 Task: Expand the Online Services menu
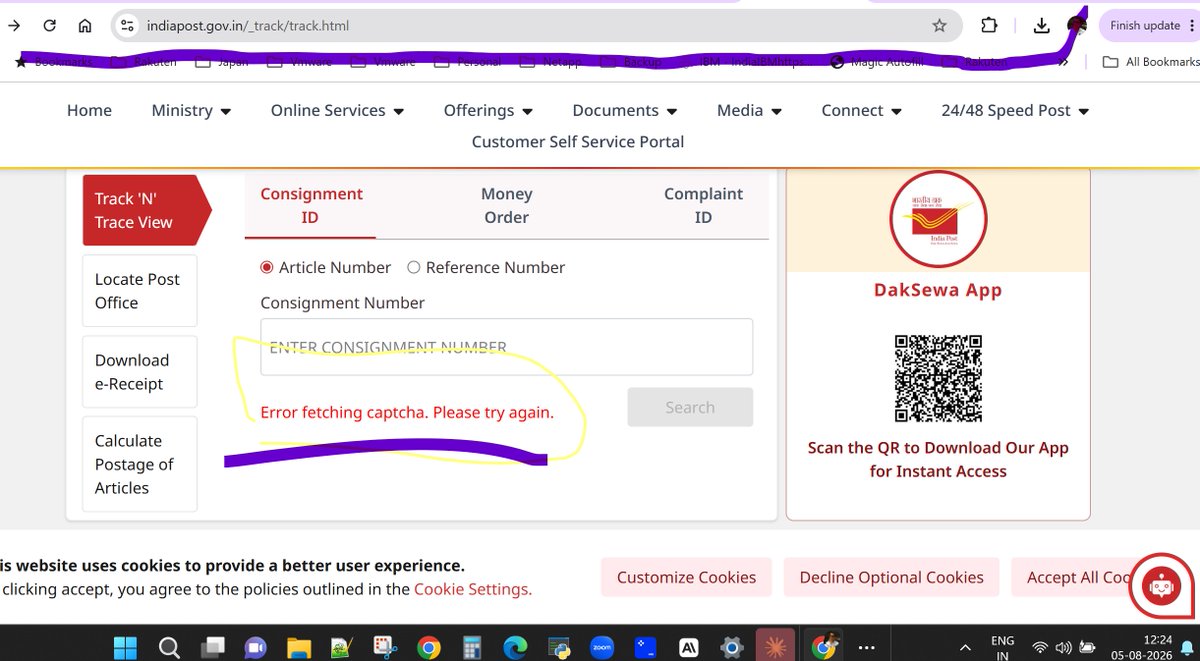(337, 111)
